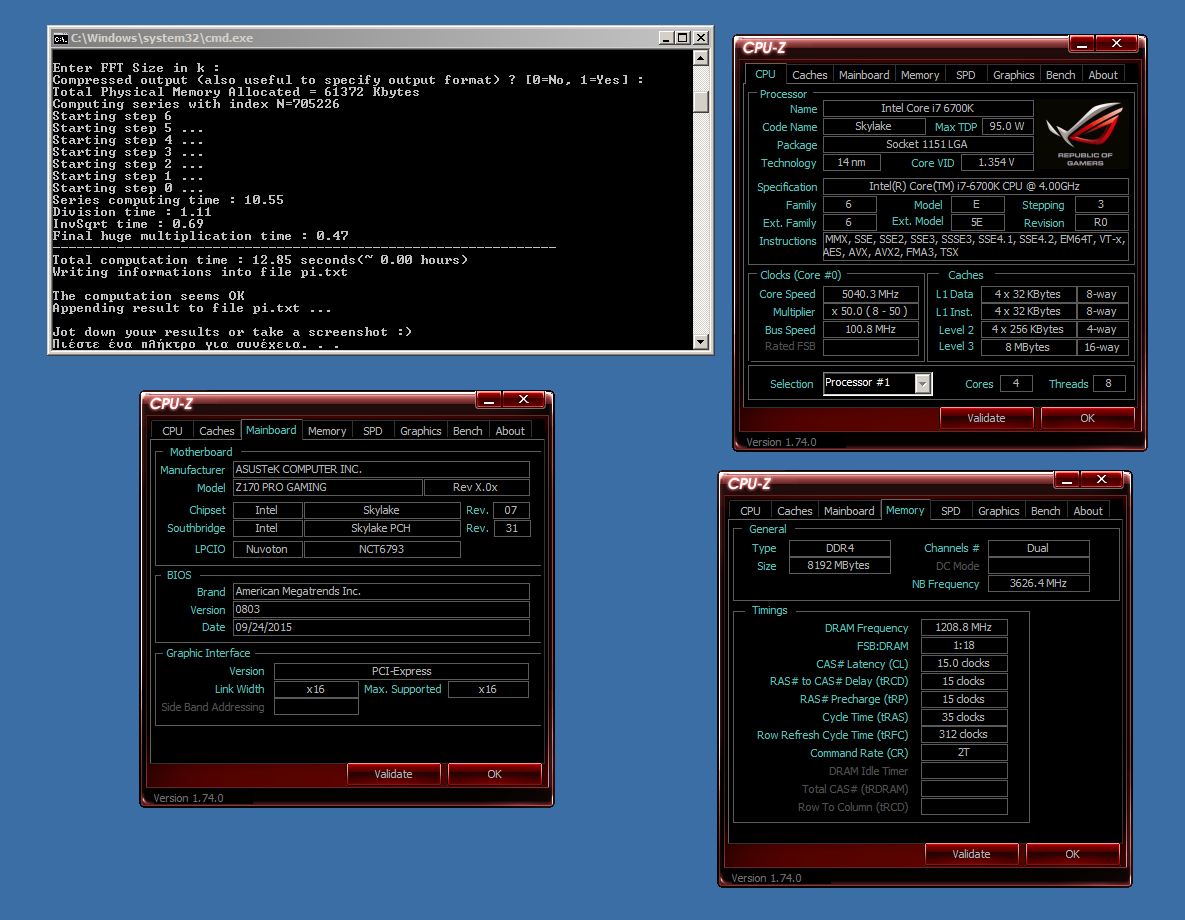Click Validate in the Mainboard window

coord(393,774)
